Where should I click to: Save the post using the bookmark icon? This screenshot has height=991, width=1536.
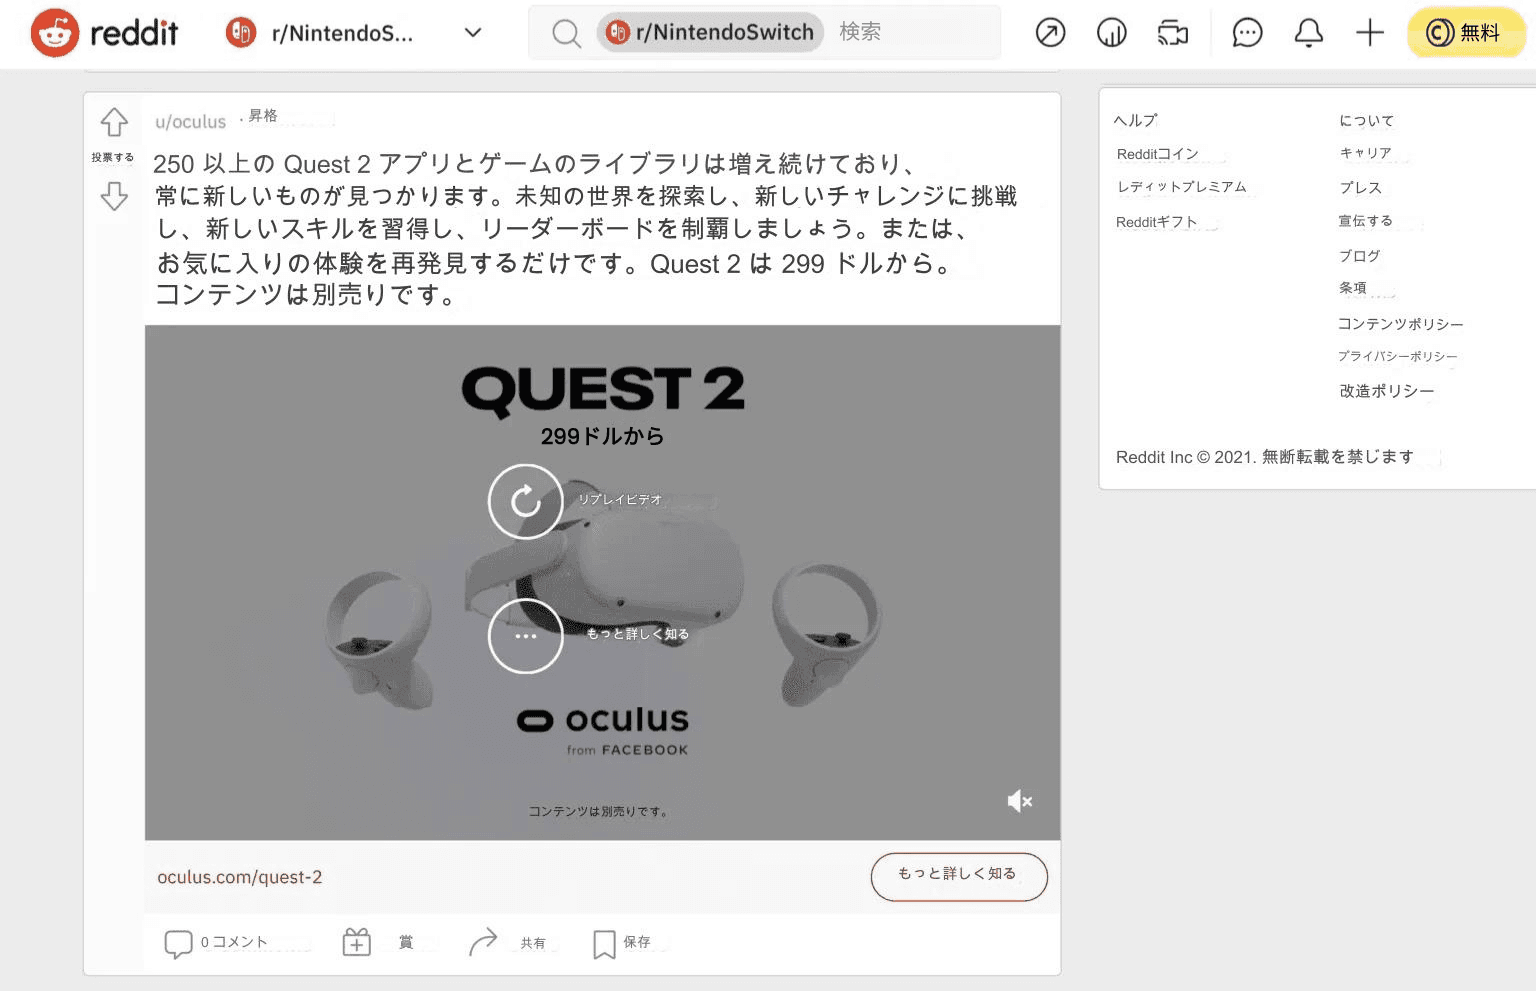coord(604,941)
